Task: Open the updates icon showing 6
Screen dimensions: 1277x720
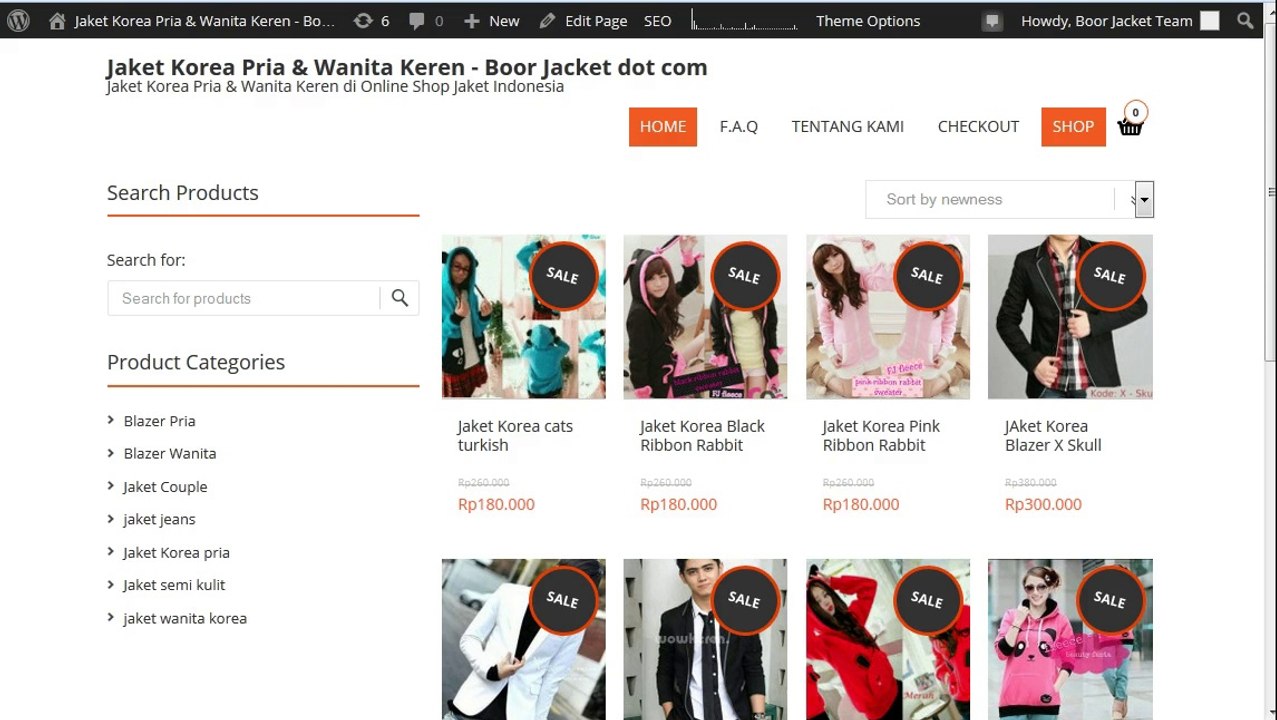Action: tap(363, 21)
